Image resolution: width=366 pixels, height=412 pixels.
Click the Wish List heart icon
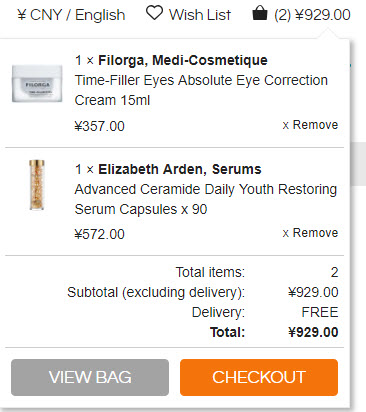(x=154, y=13)
